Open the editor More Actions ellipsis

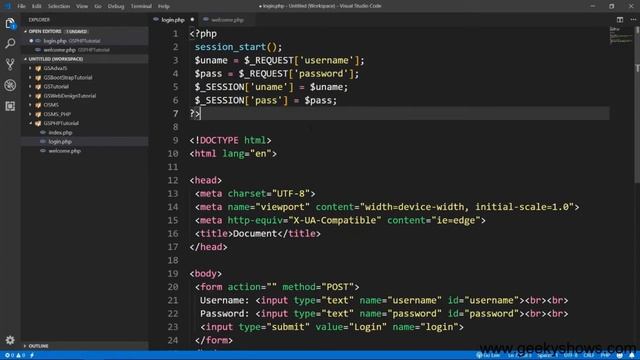point(633,20)
